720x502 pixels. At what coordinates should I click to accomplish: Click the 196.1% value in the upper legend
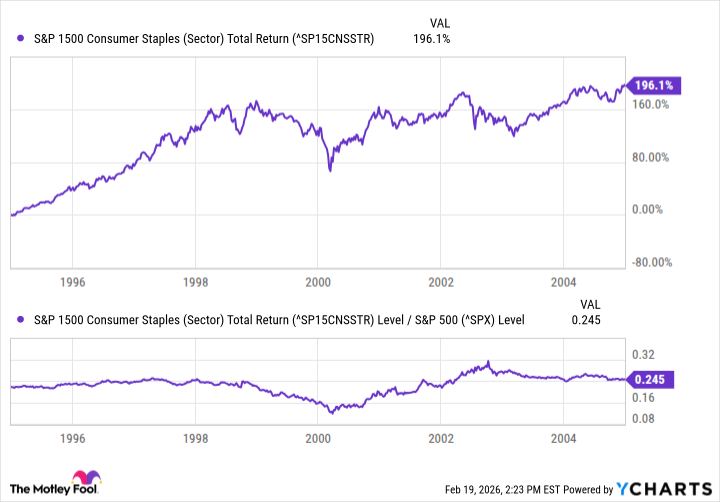point(432,39)
